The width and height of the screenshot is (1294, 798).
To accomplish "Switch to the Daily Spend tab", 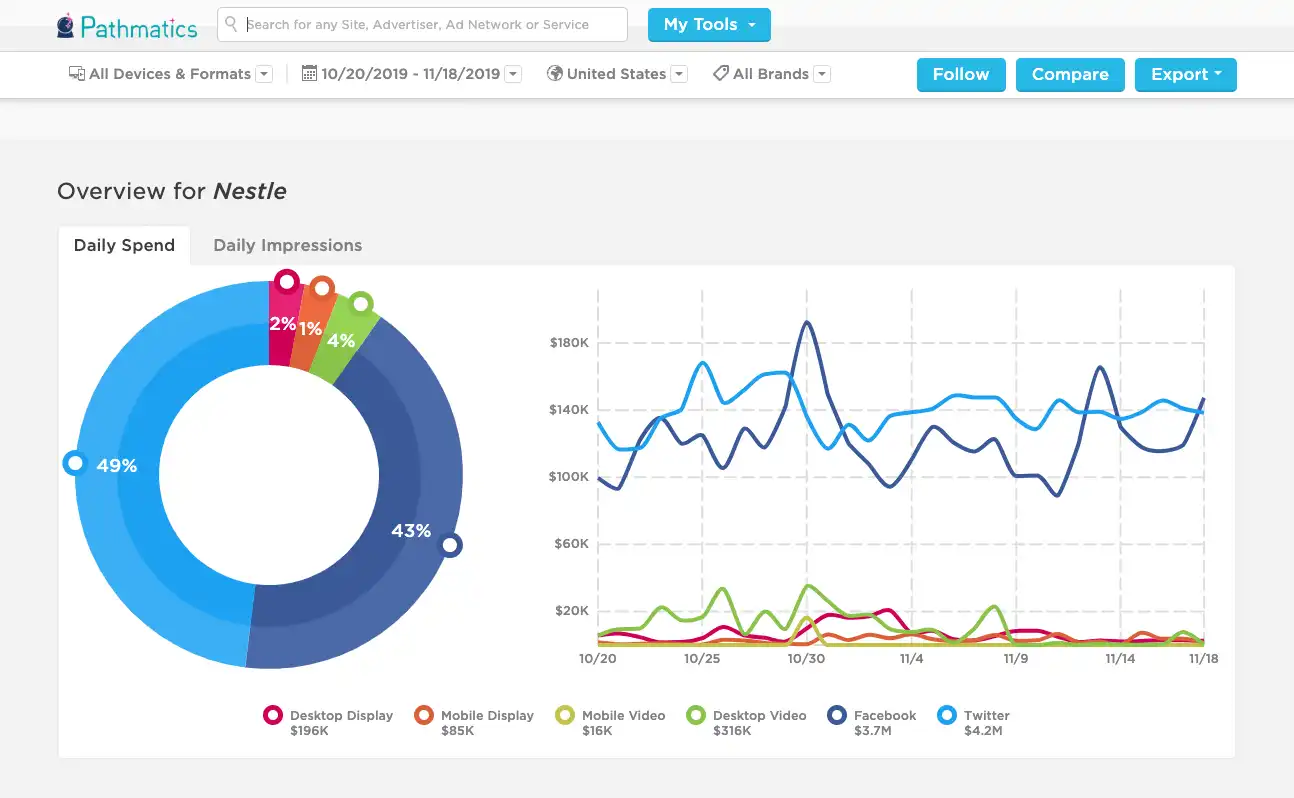I will [124, 245].
